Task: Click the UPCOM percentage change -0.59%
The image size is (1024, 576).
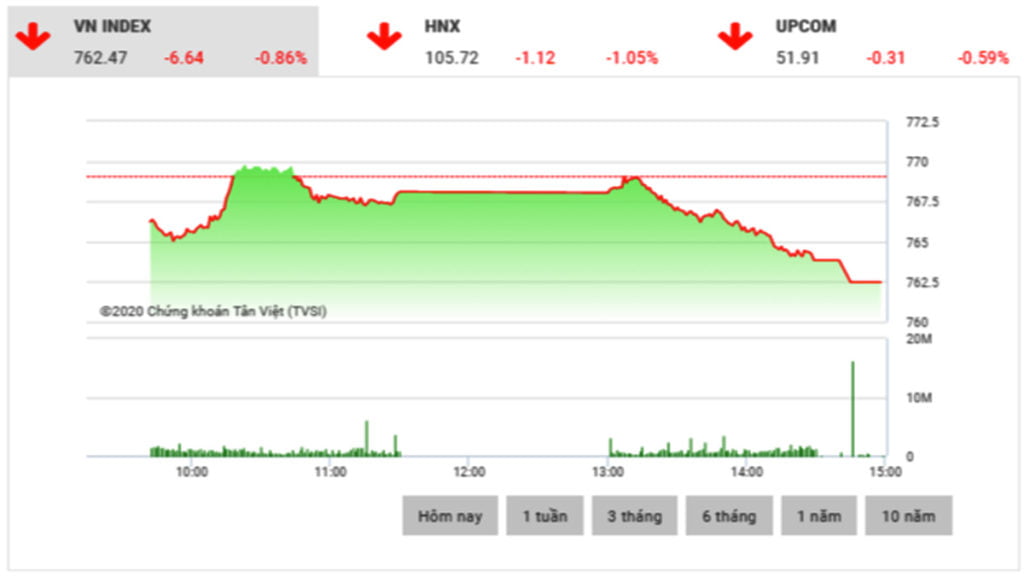Action: pos(982,58)
